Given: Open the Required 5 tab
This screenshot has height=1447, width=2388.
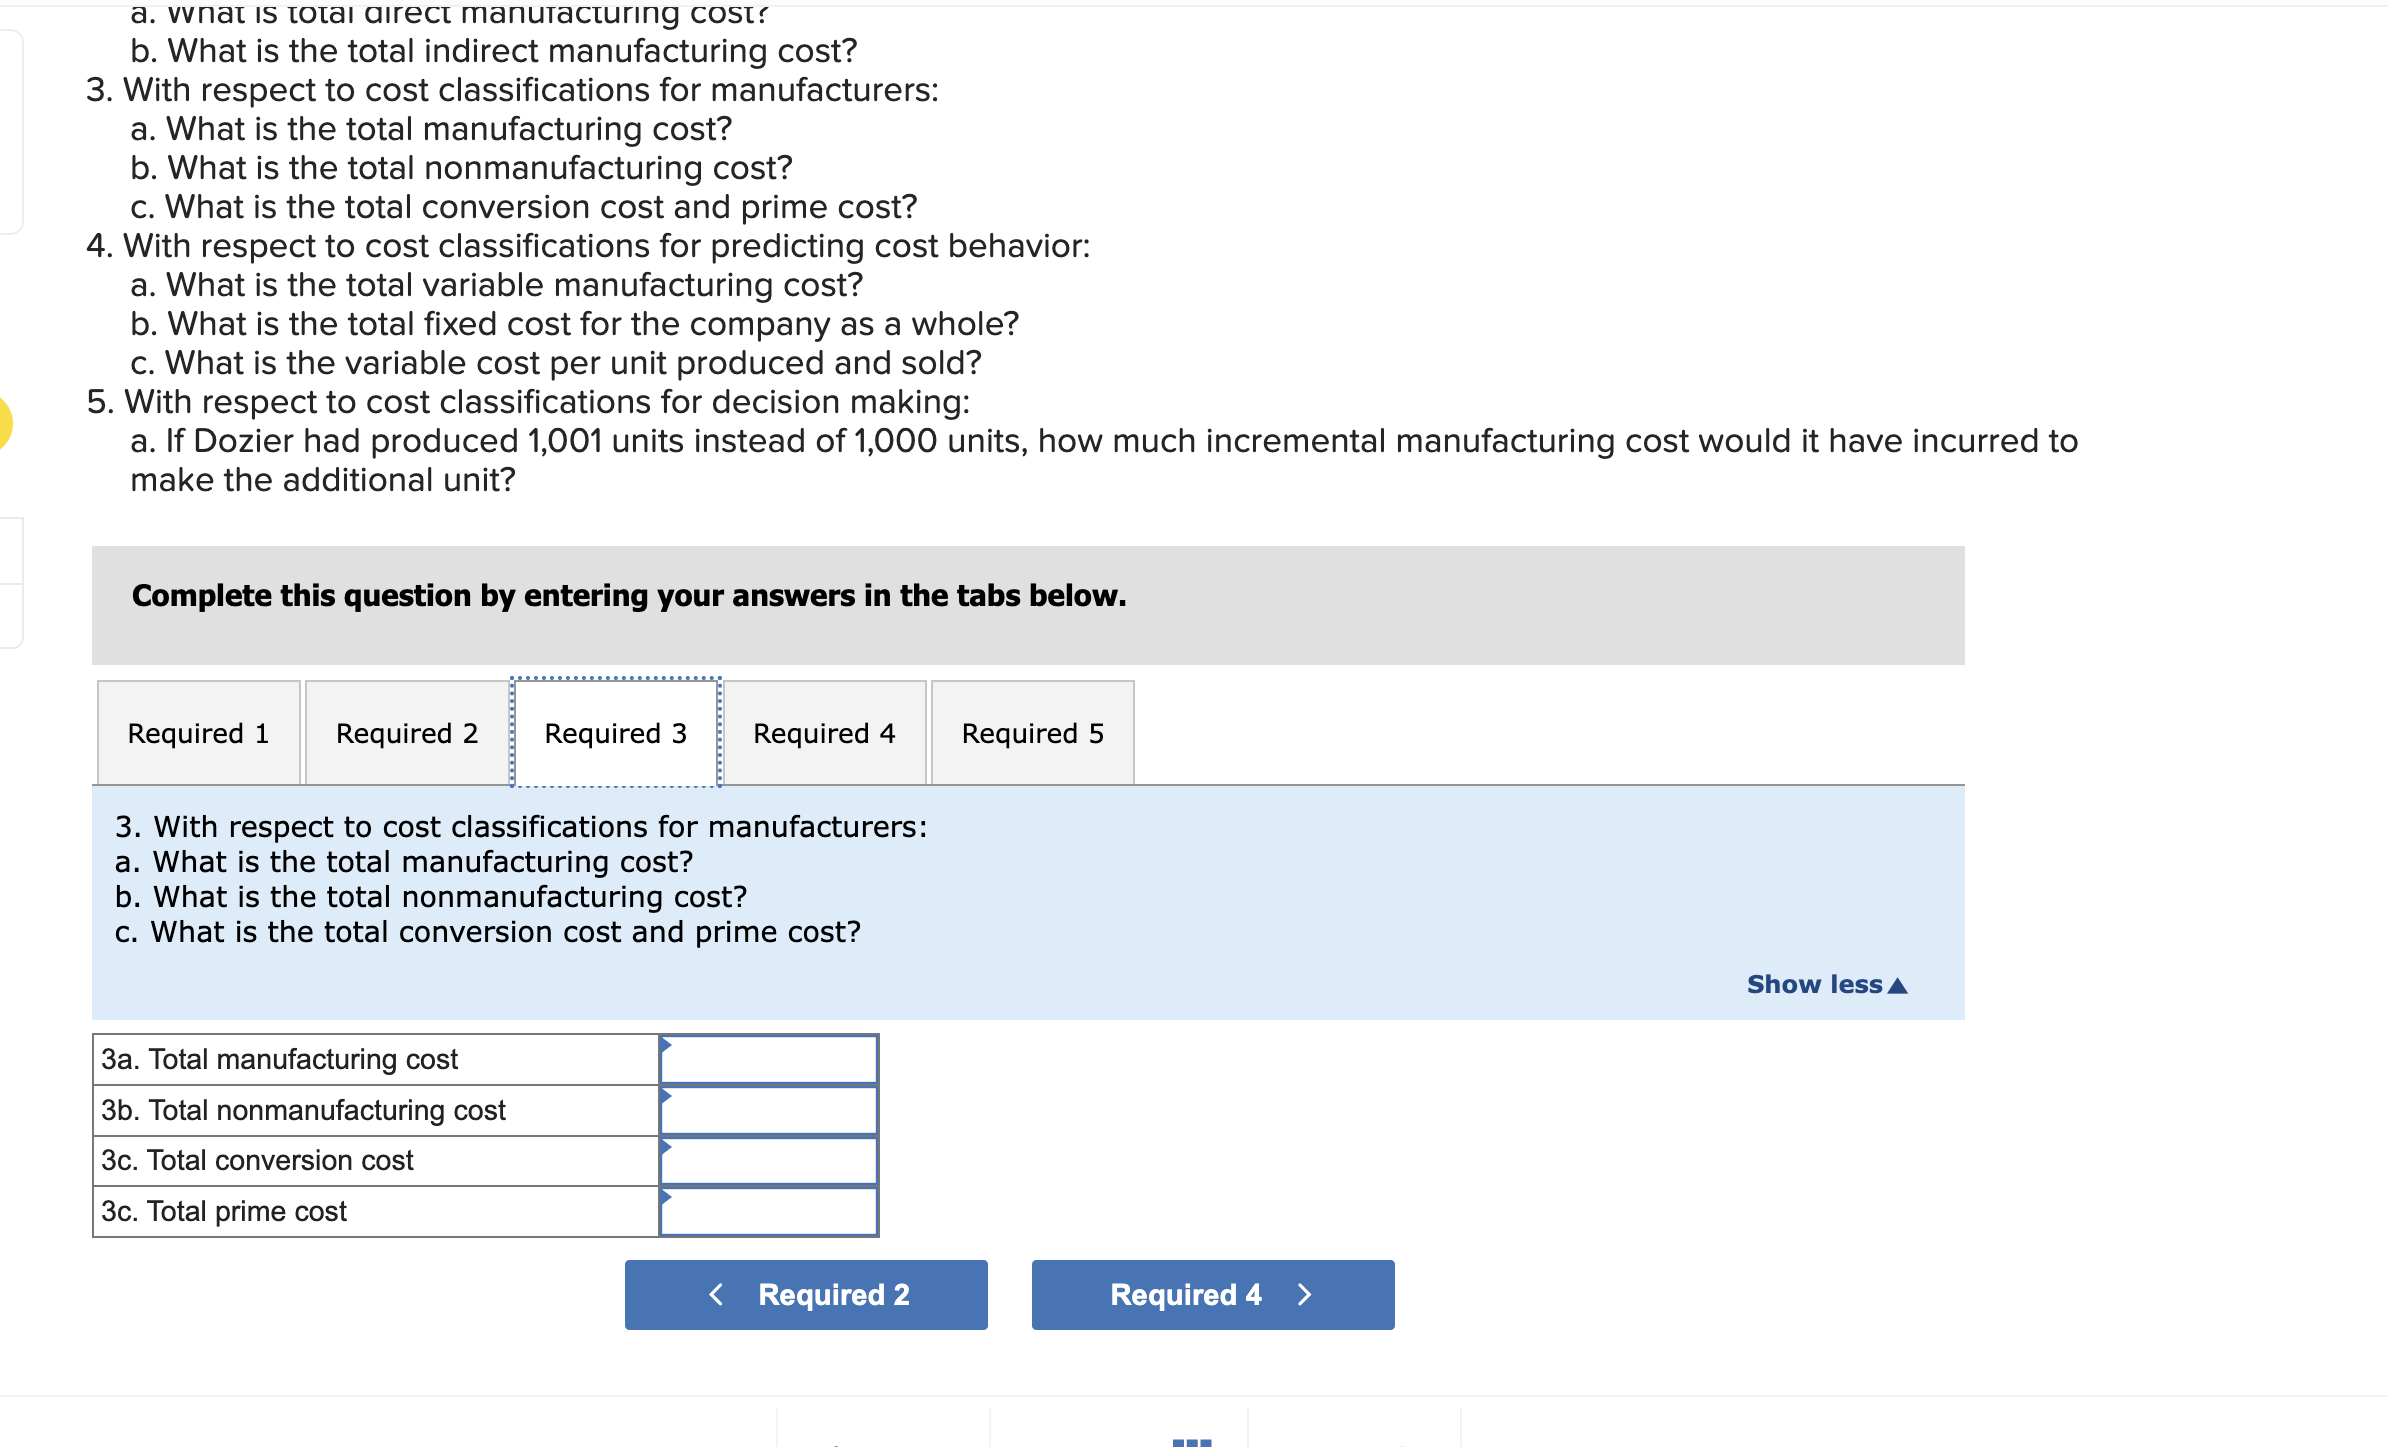Looking at the screenshot, I should click(1032, 733).
